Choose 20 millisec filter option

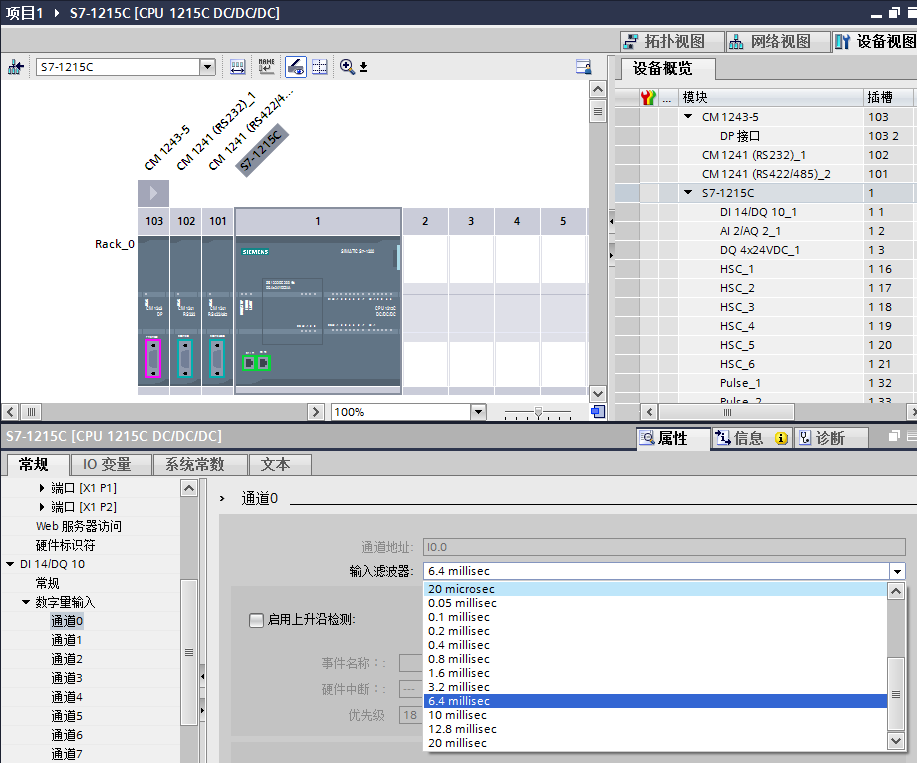click(655, 743)
